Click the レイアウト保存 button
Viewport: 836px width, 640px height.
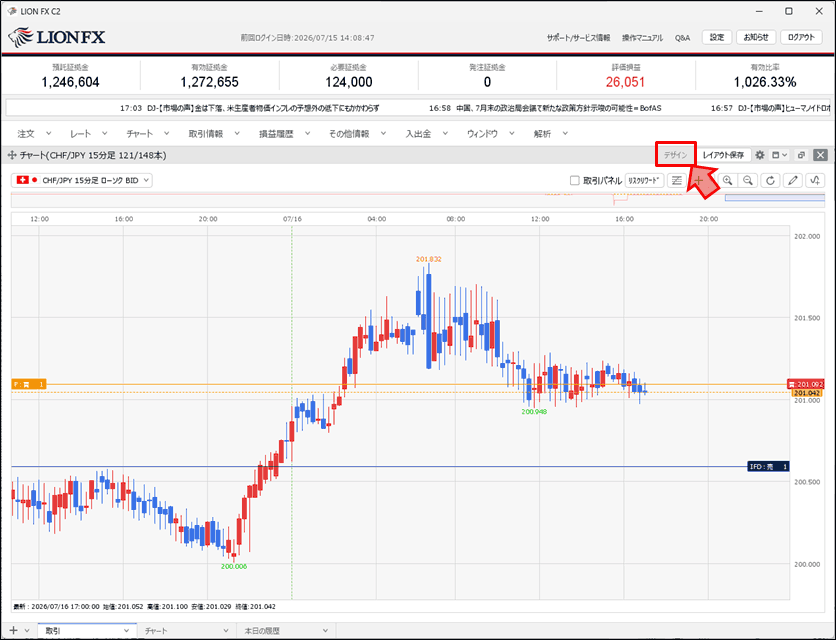pyautogui.click(x=724, y=155)
